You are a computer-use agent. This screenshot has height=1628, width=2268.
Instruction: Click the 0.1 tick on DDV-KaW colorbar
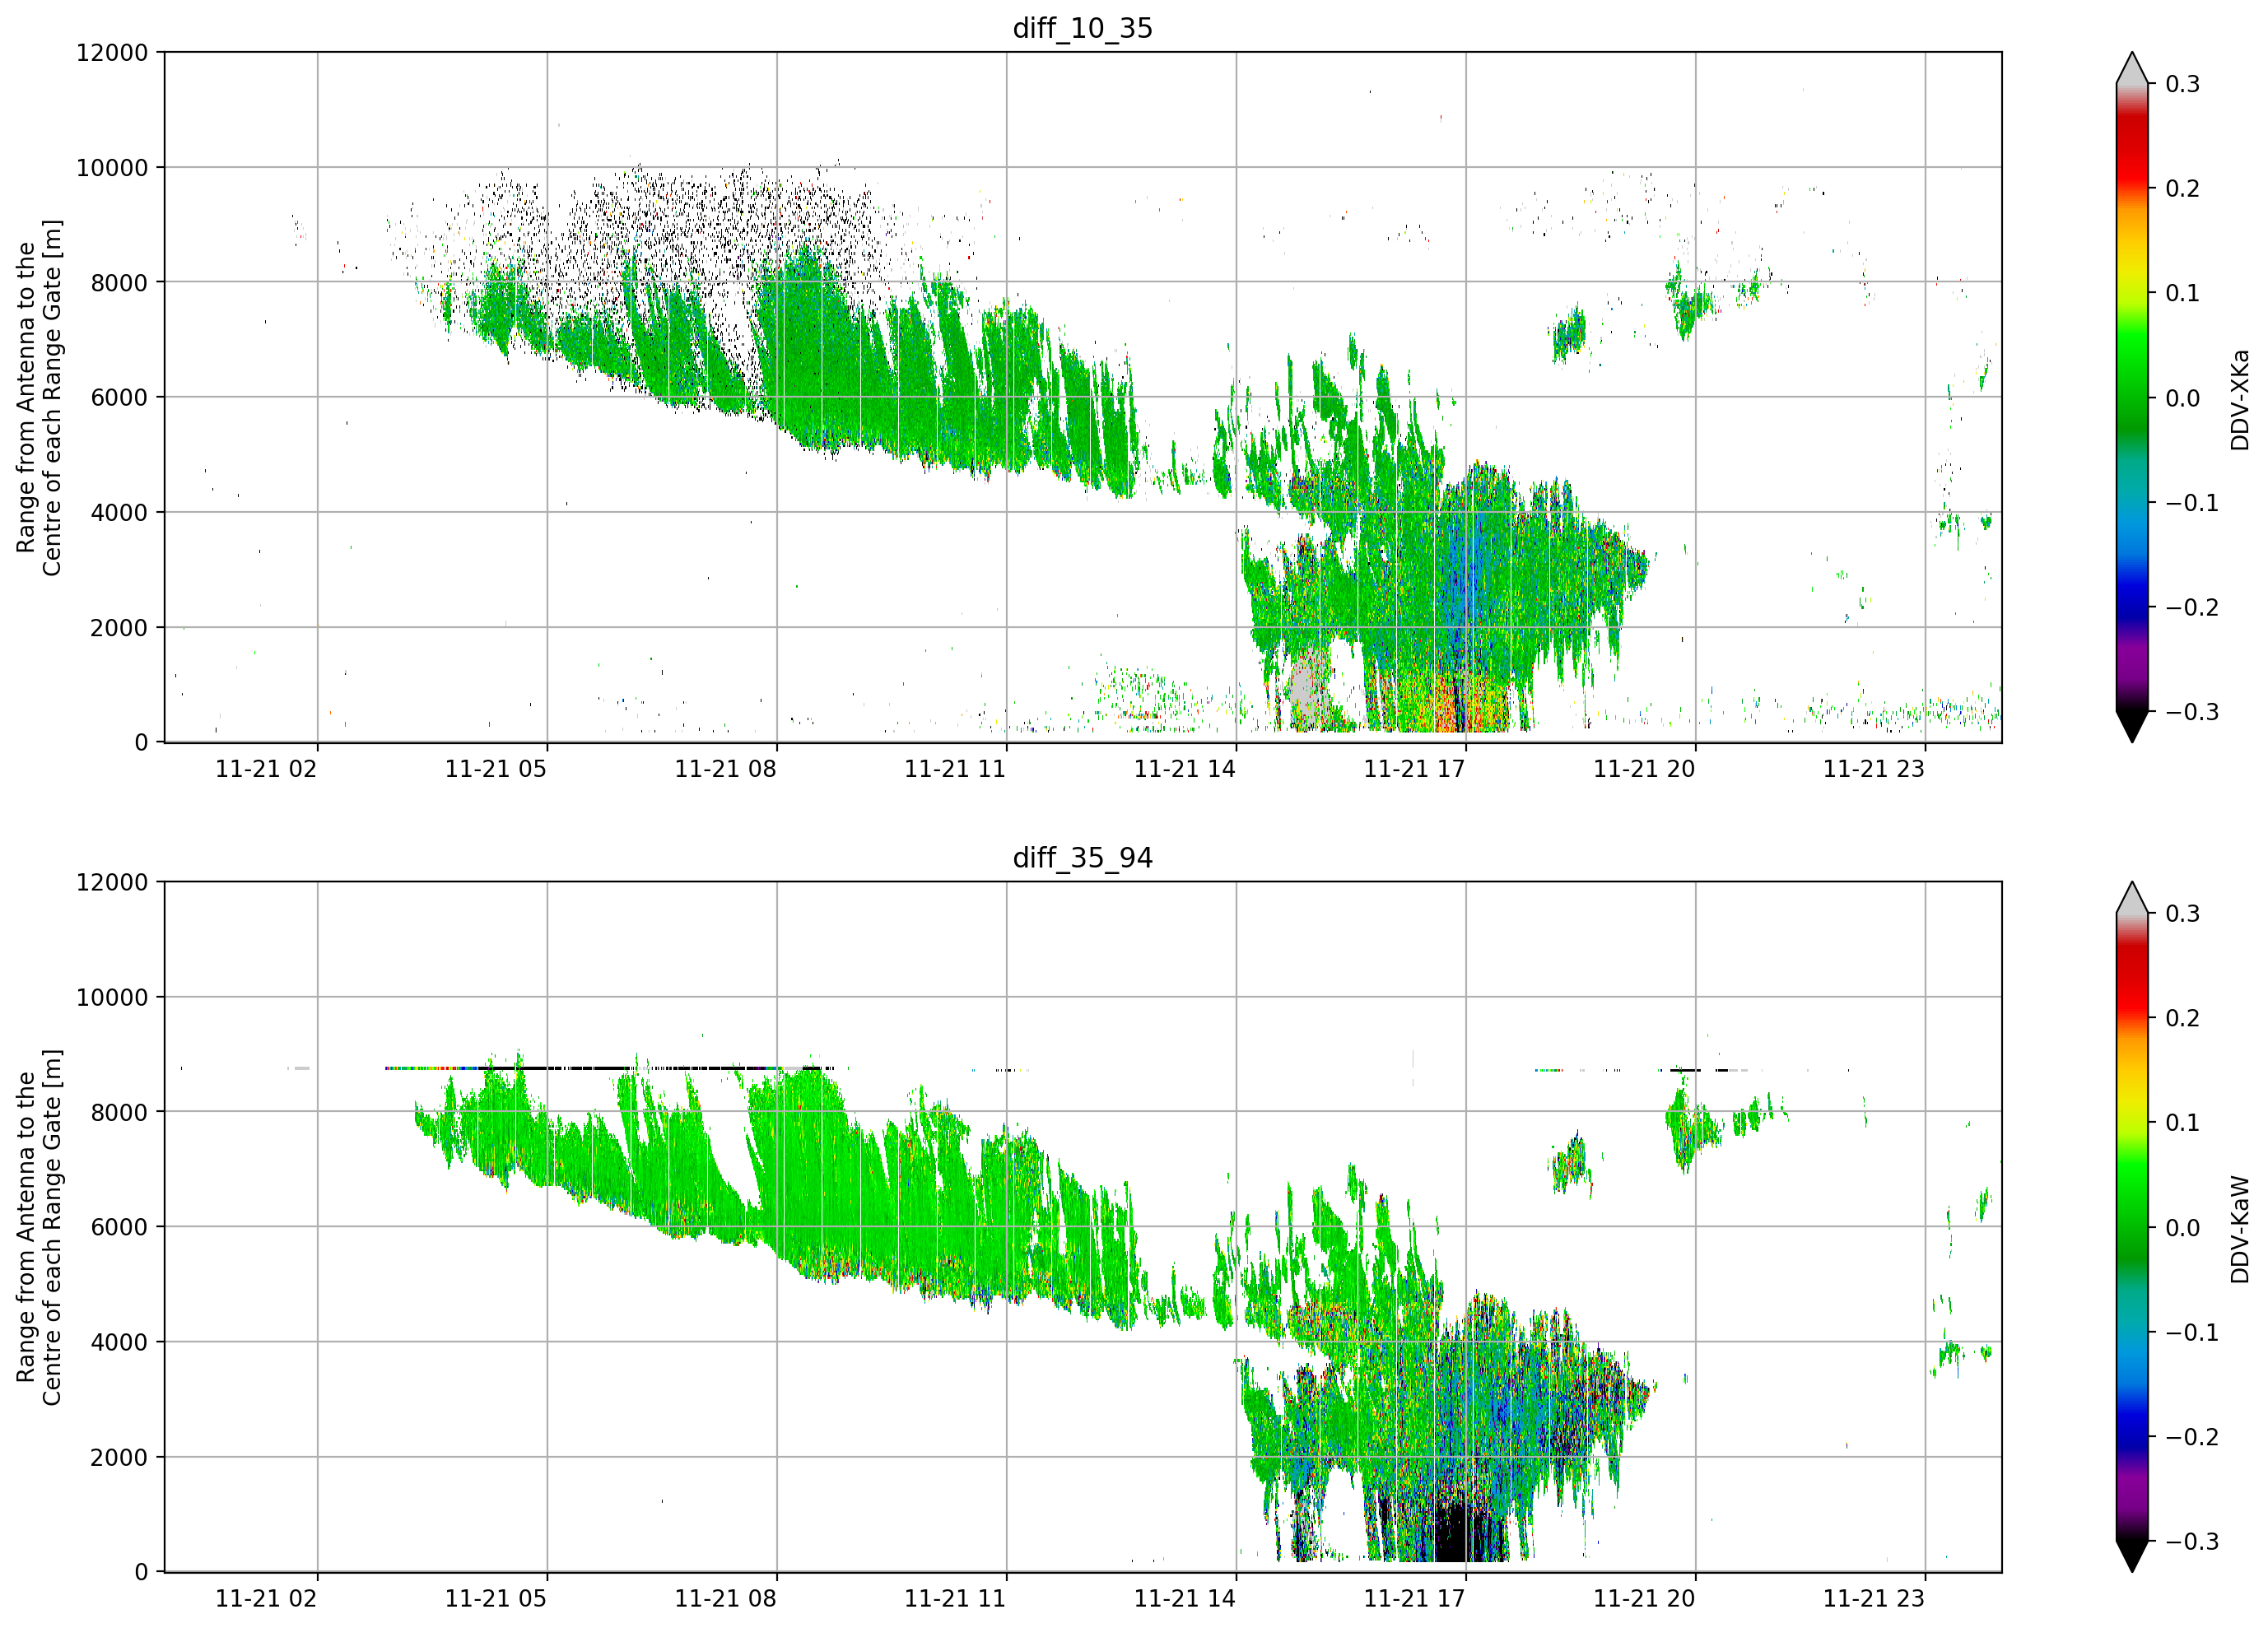tap(2183, 1123)
